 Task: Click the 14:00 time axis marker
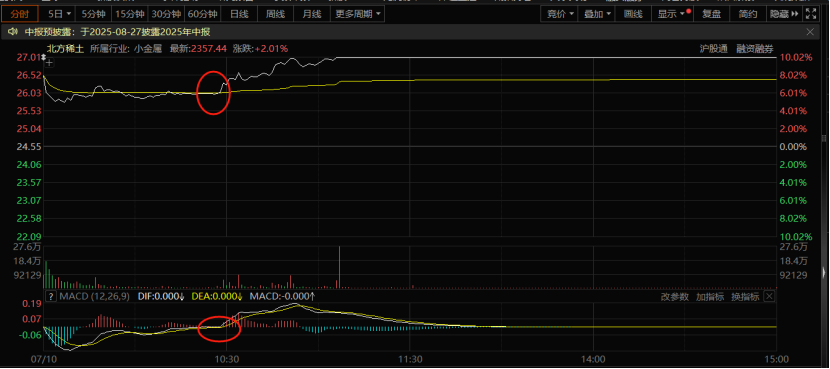(594, 358)
